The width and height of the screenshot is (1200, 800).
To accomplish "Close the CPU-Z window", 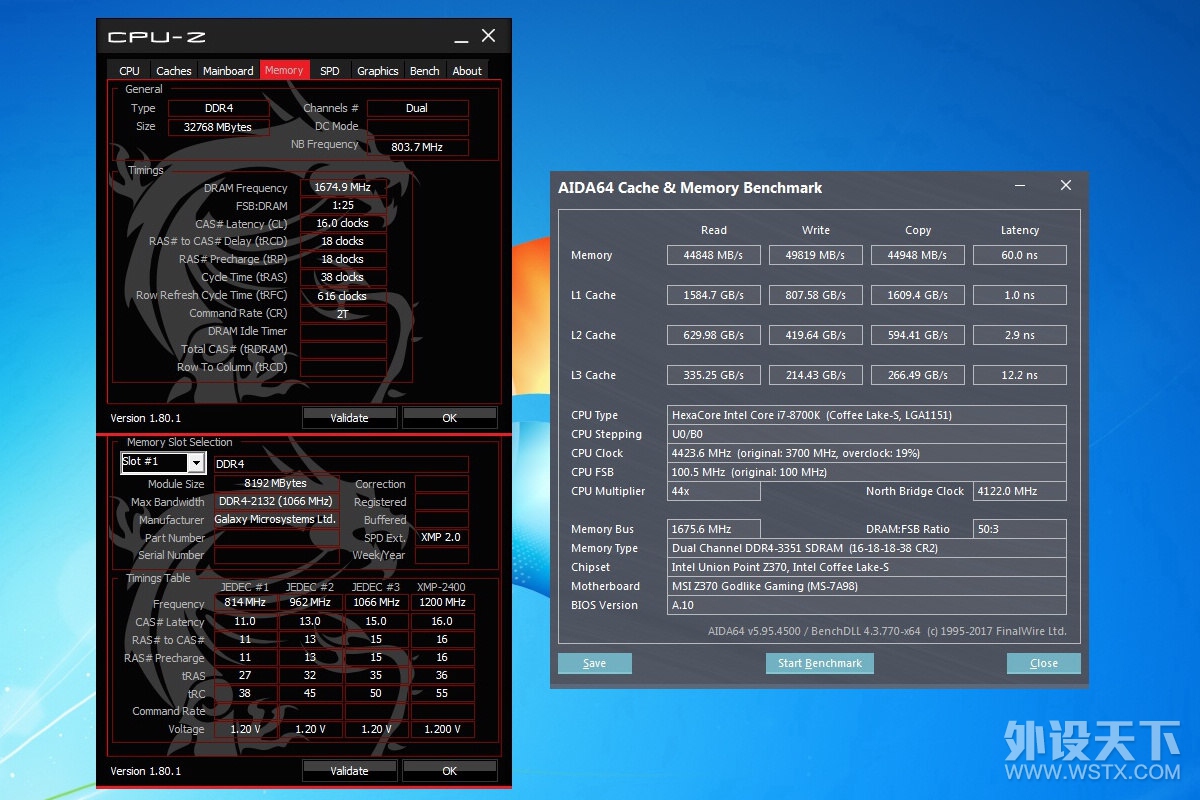I will 488,36.
